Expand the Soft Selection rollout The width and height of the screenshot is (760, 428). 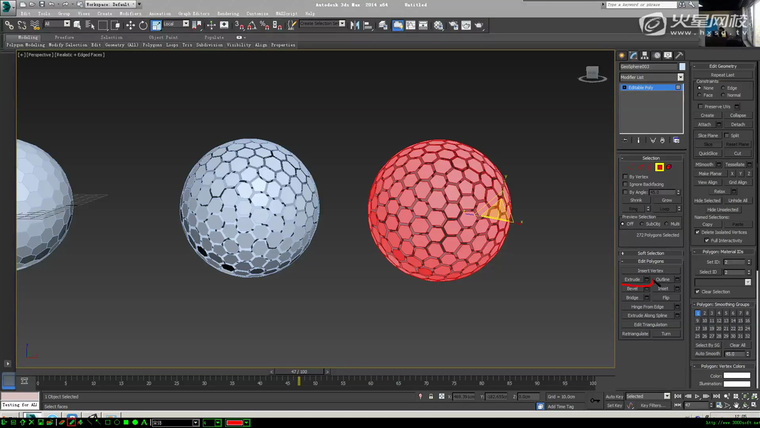(x=650, y=253)
